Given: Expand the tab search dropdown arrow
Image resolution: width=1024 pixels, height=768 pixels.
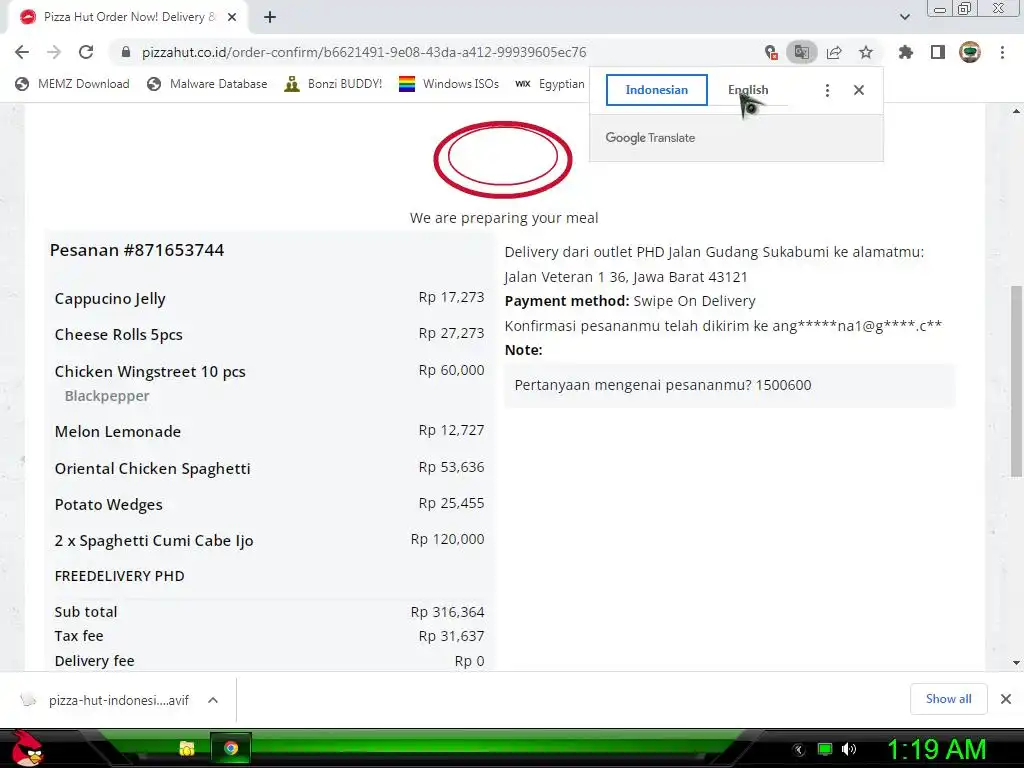Looking at the screenshot, I should 904,17.
